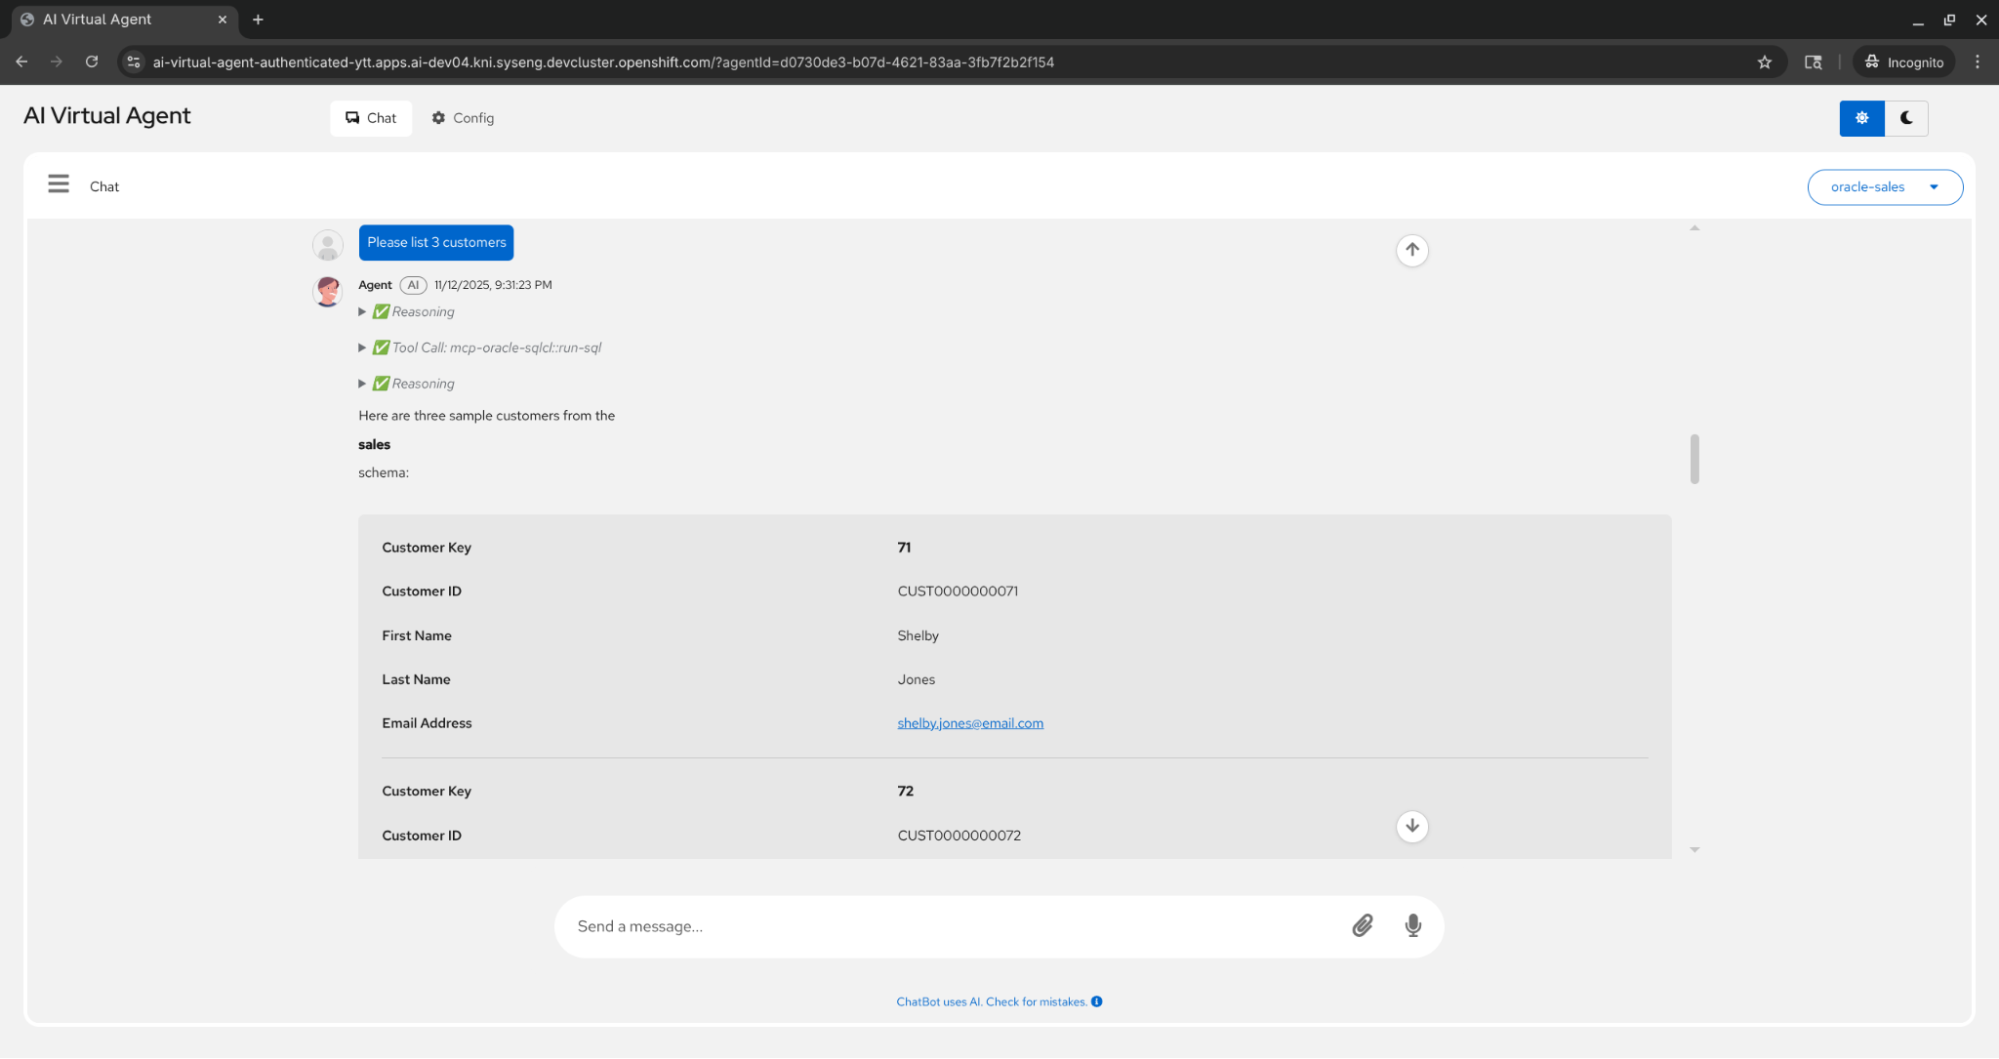Switch to the Config tab
The height and width of the screenshot is (1059, 1999).
[463, 118]
